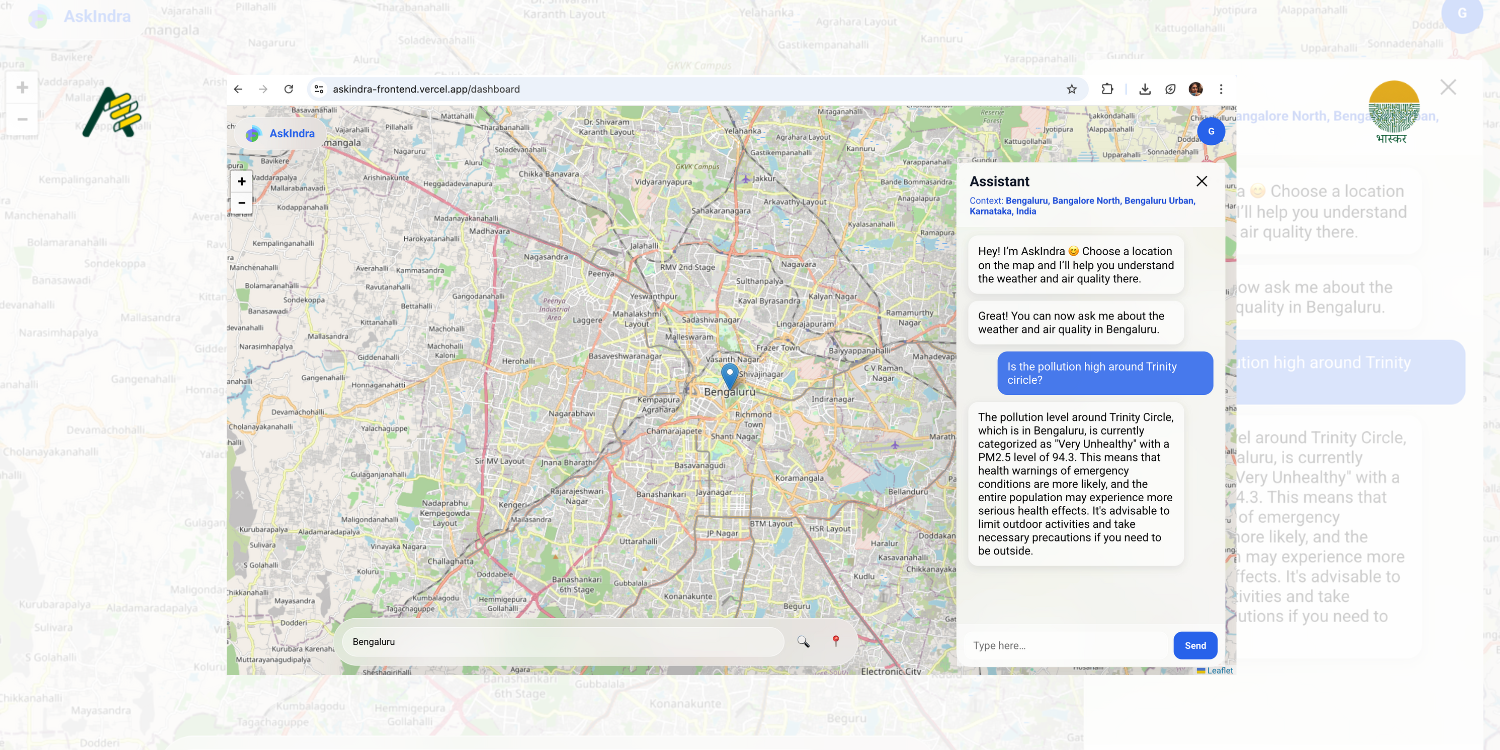Bookmark the page with star icon
The image size is (1500, 750).
[x=1072, y=89]
